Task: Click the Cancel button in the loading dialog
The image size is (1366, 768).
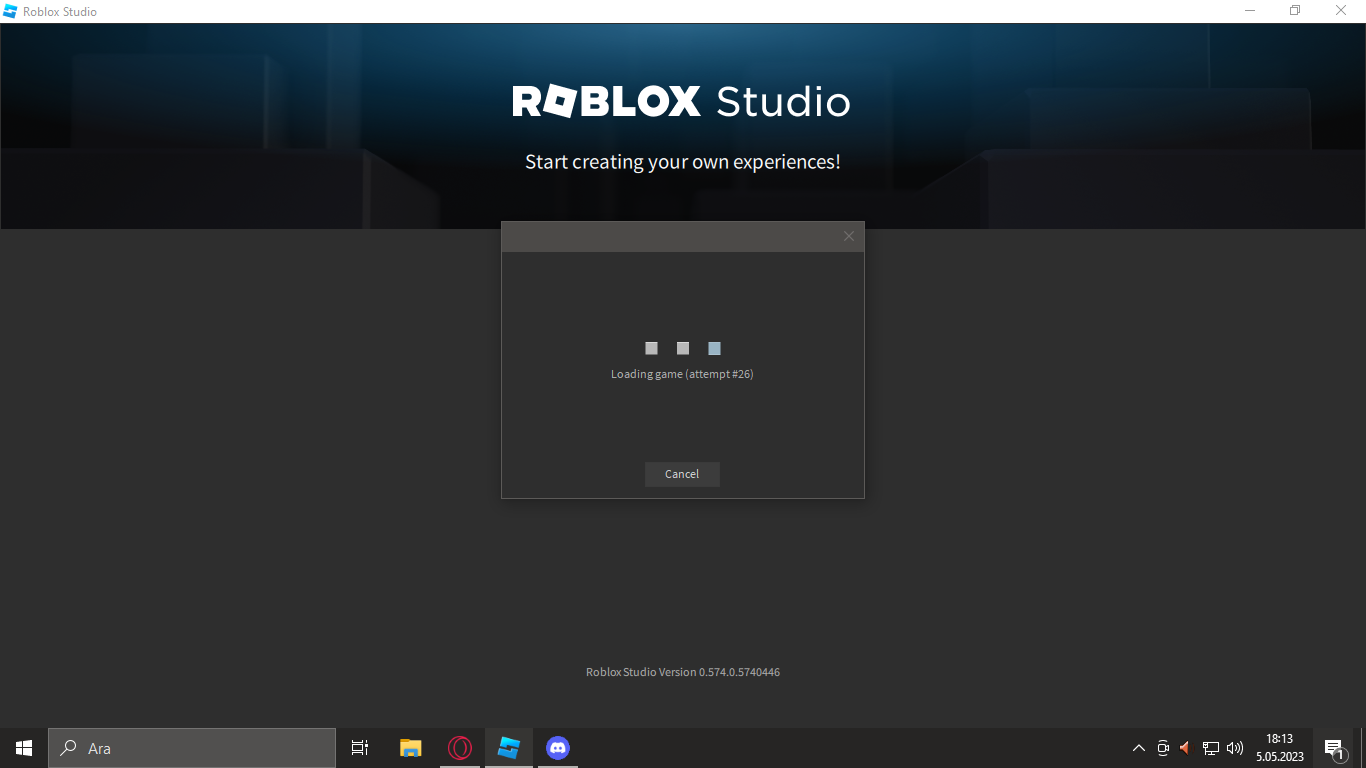Action: [x=682, y=474]
